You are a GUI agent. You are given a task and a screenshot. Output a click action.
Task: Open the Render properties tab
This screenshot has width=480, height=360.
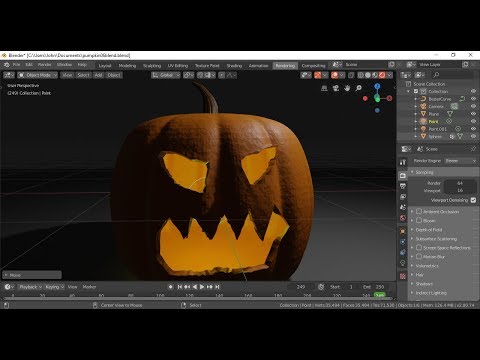(x=403, y=175)
